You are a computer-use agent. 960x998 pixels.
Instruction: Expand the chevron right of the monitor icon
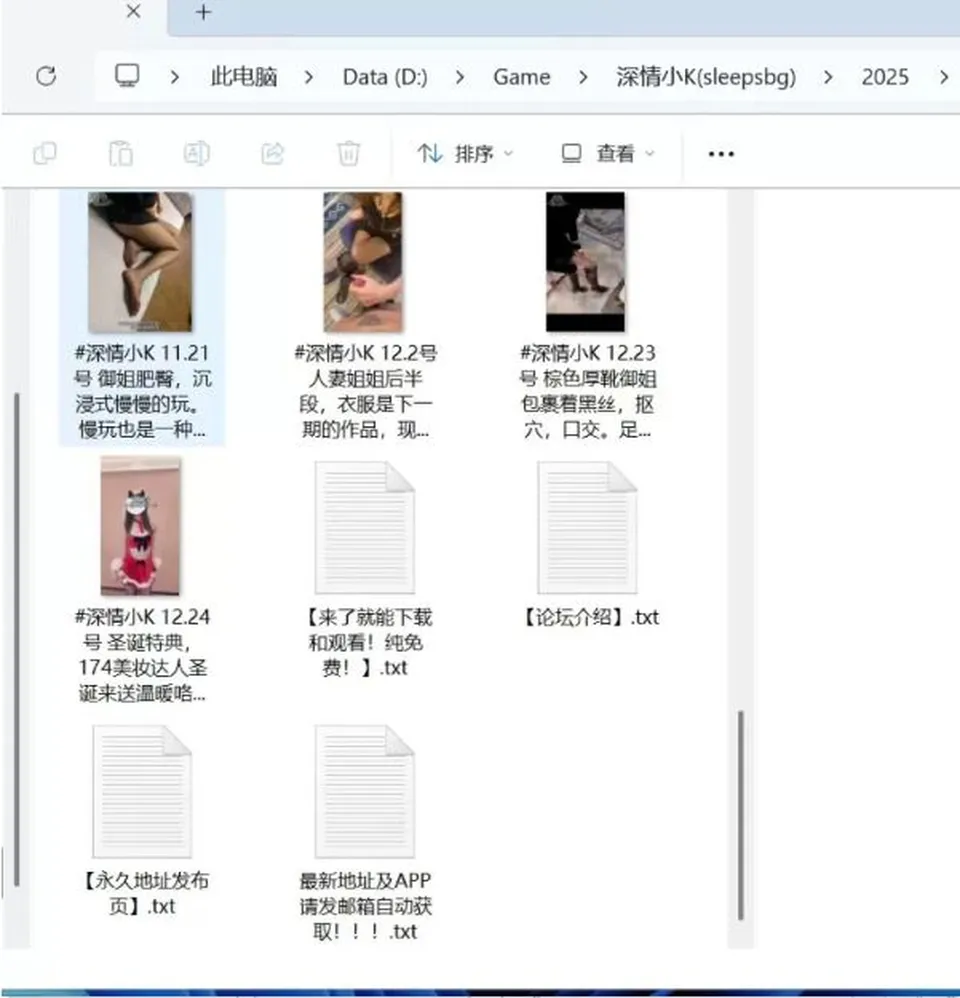coord(174,77)
